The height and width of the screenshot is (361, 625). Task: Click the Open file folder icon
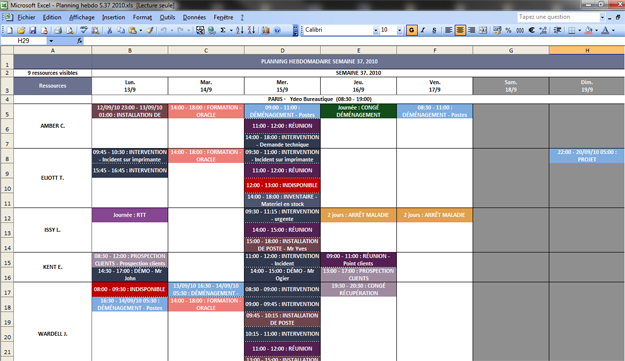[21, 30]
